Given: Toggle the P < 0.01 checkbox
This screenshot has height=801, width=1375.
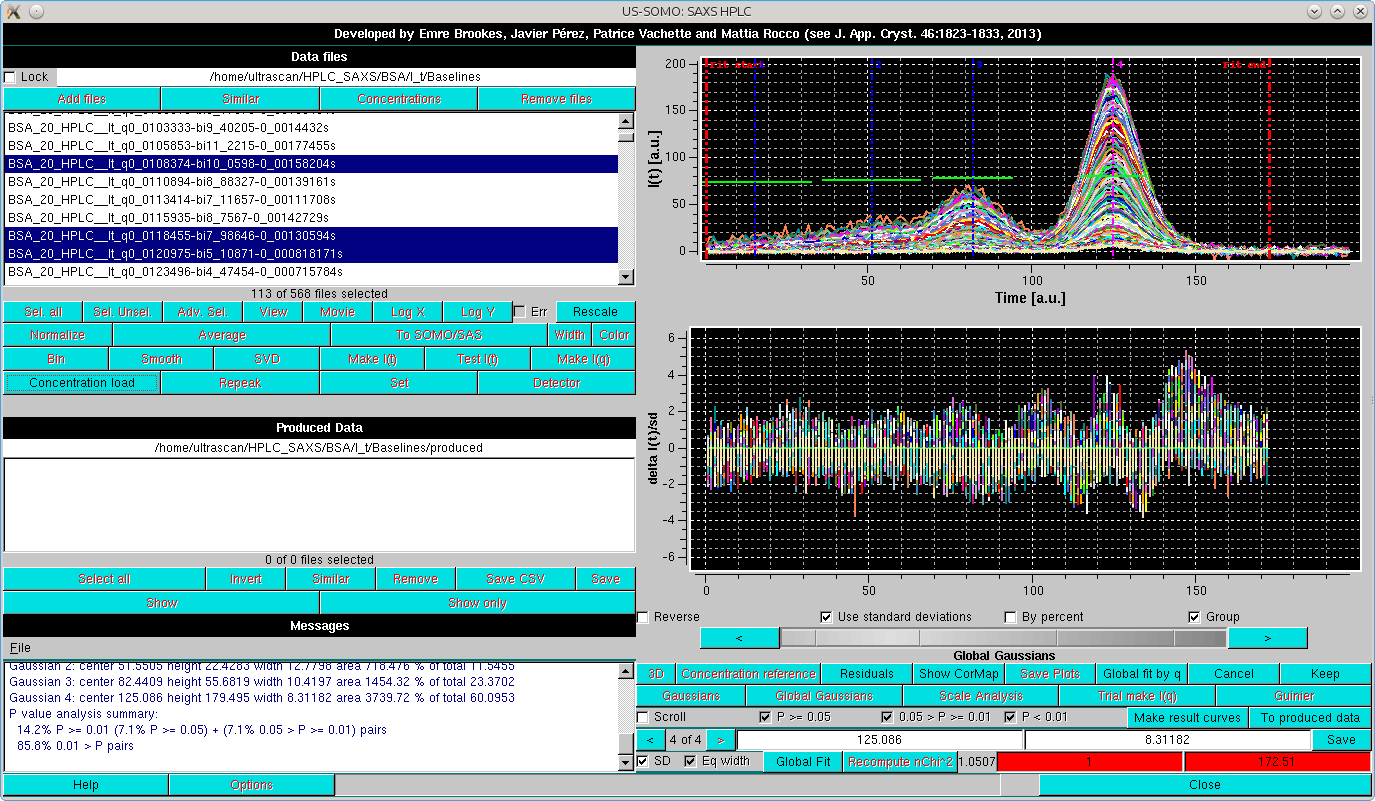Looking at the screenshot, I should click(1010, 717).
